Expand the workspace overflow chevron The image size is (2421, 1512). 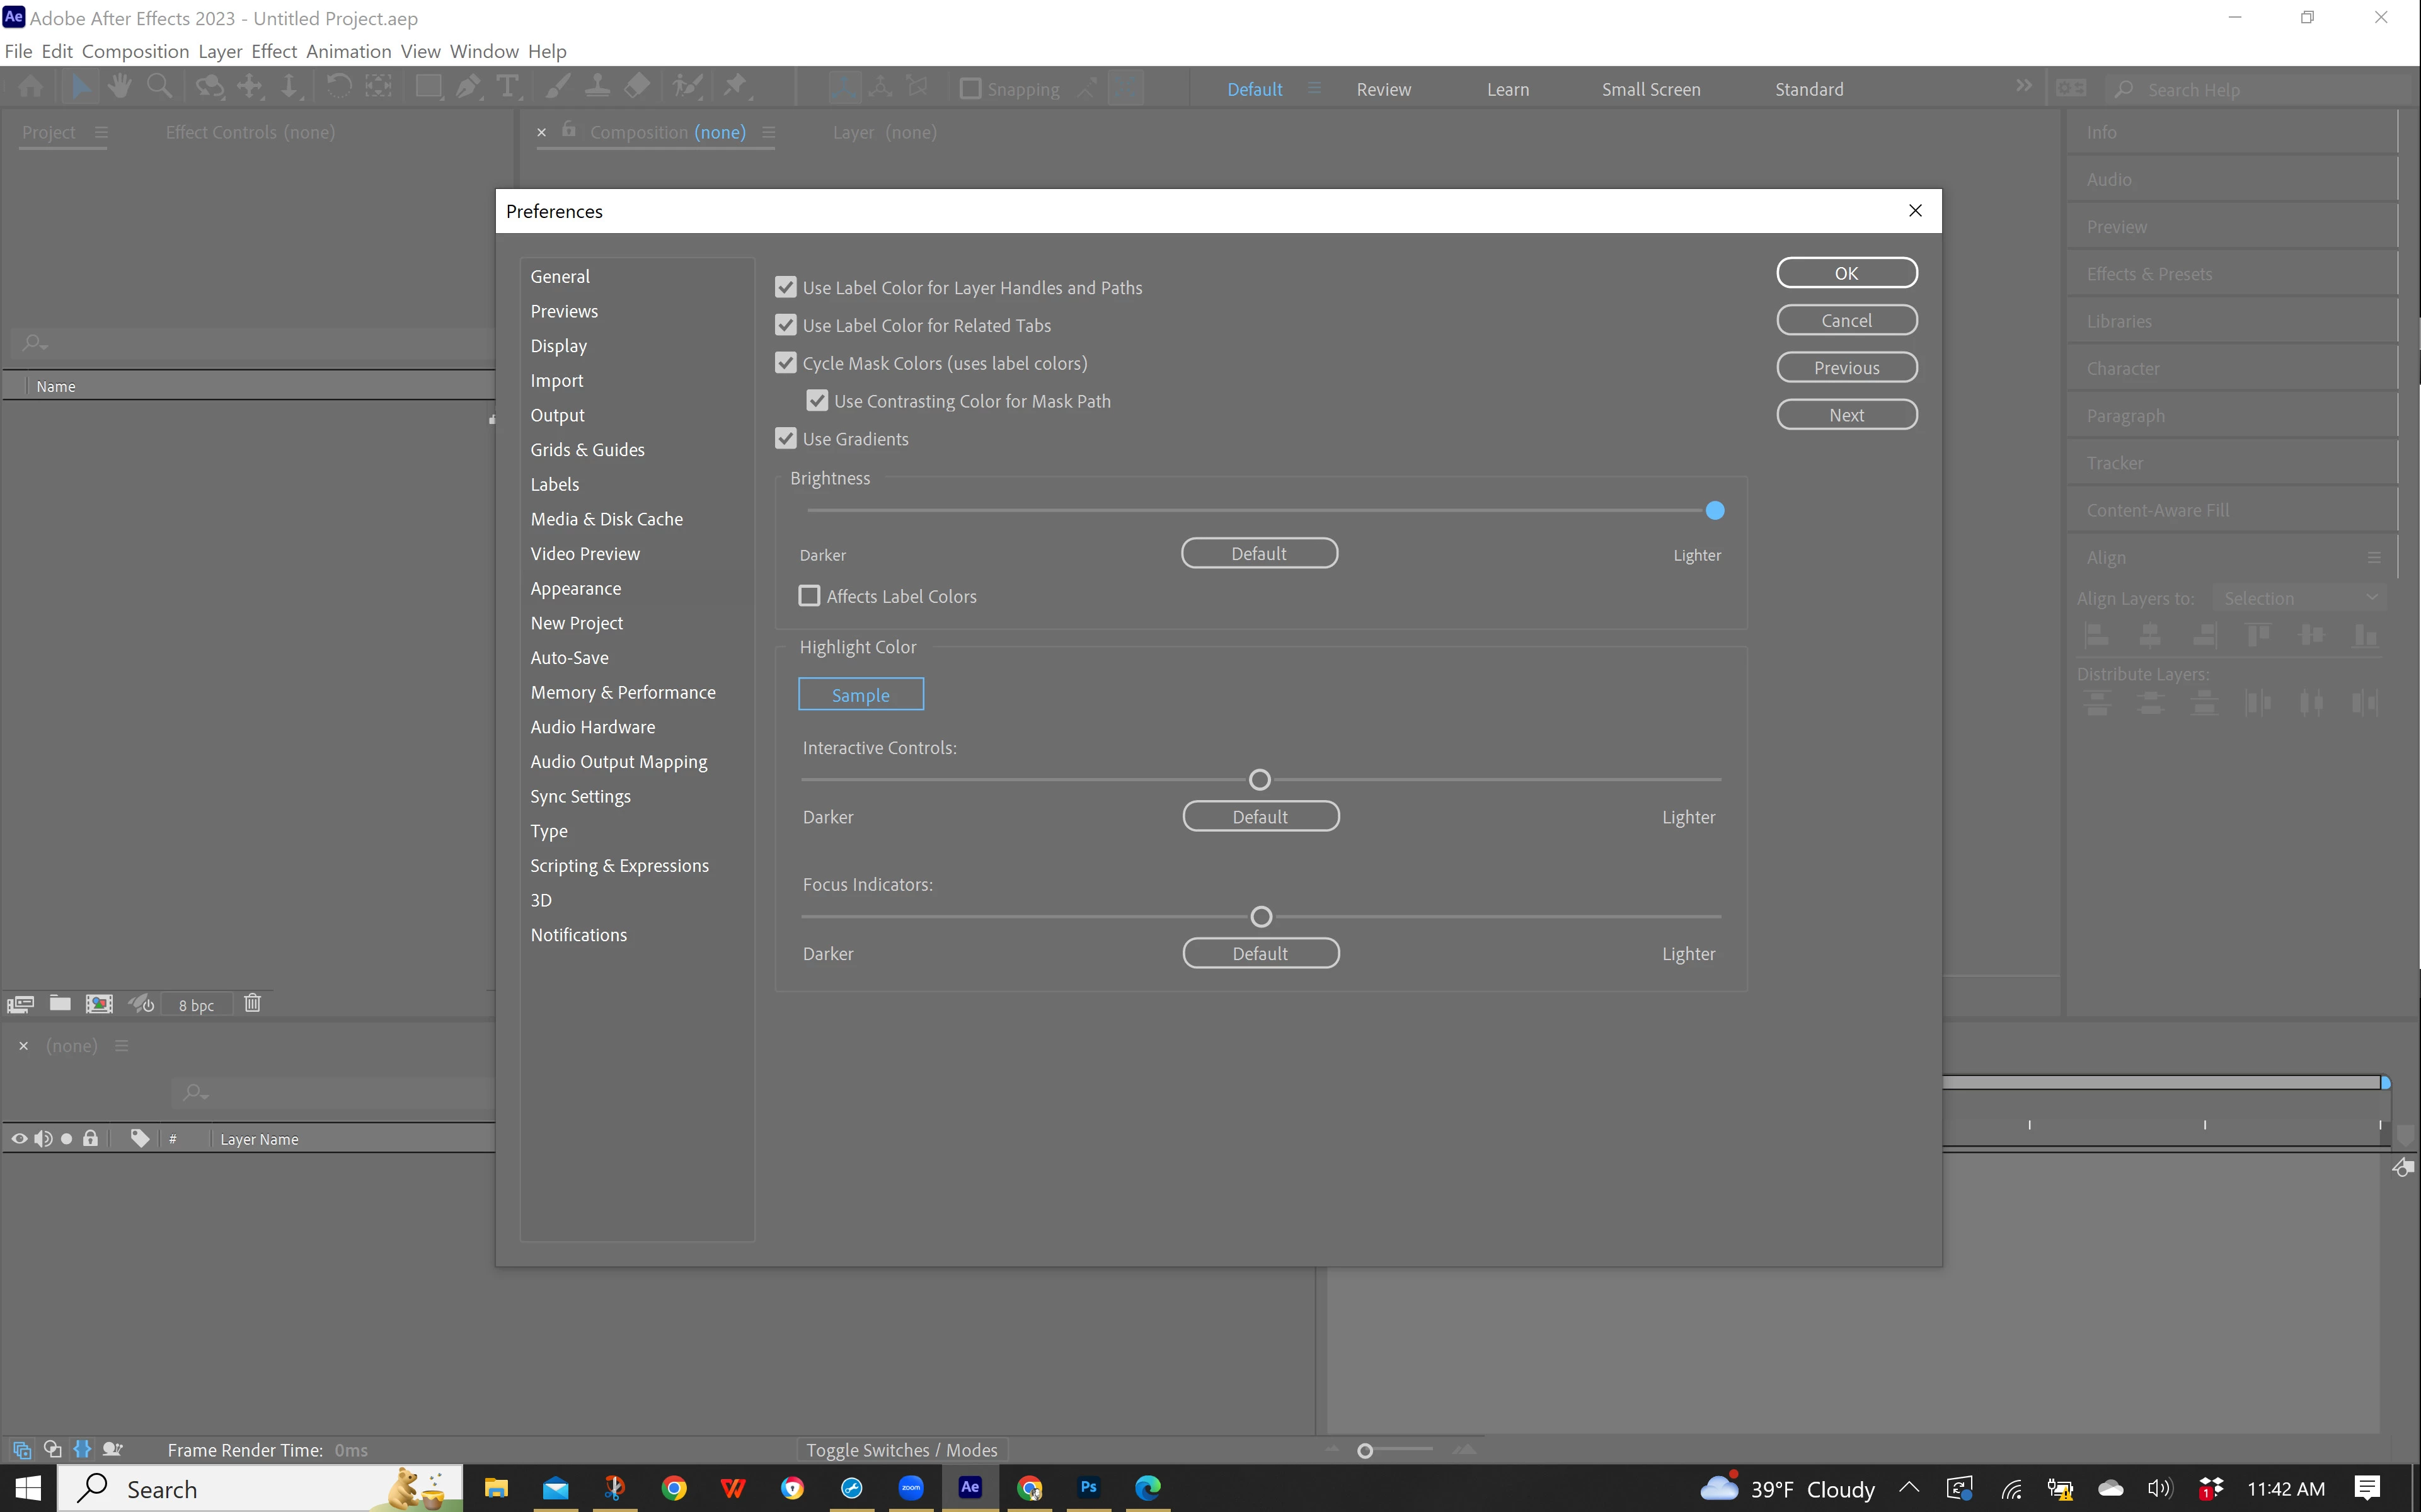point(2023,87)
